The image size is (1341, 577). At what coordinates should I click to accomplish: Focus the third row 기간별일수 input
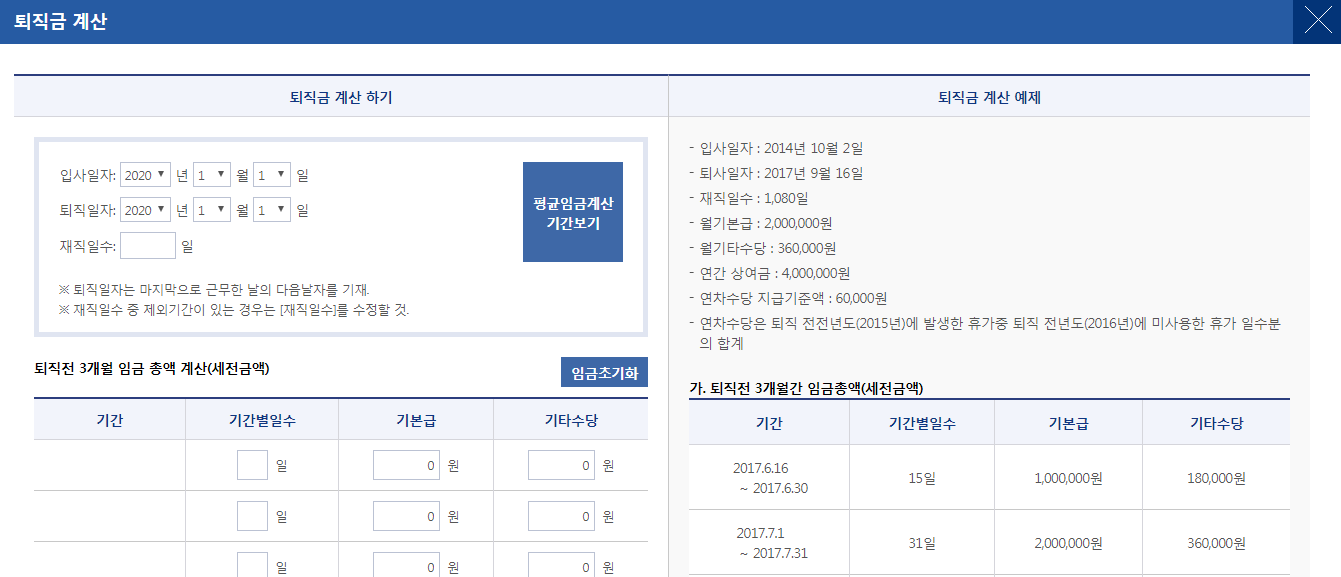(252, 565)
